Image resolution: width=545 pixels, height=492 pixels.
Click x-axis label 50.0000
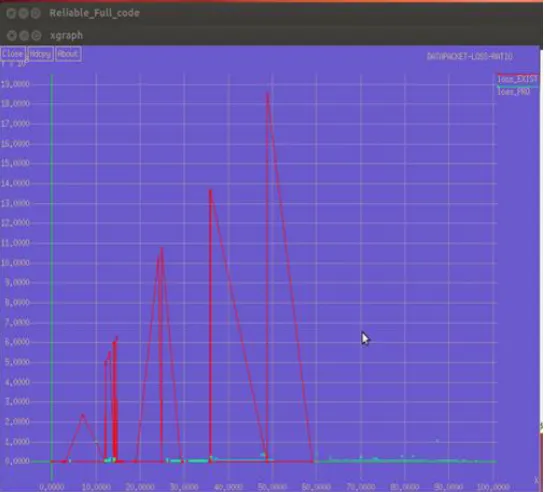click(272, 487)
